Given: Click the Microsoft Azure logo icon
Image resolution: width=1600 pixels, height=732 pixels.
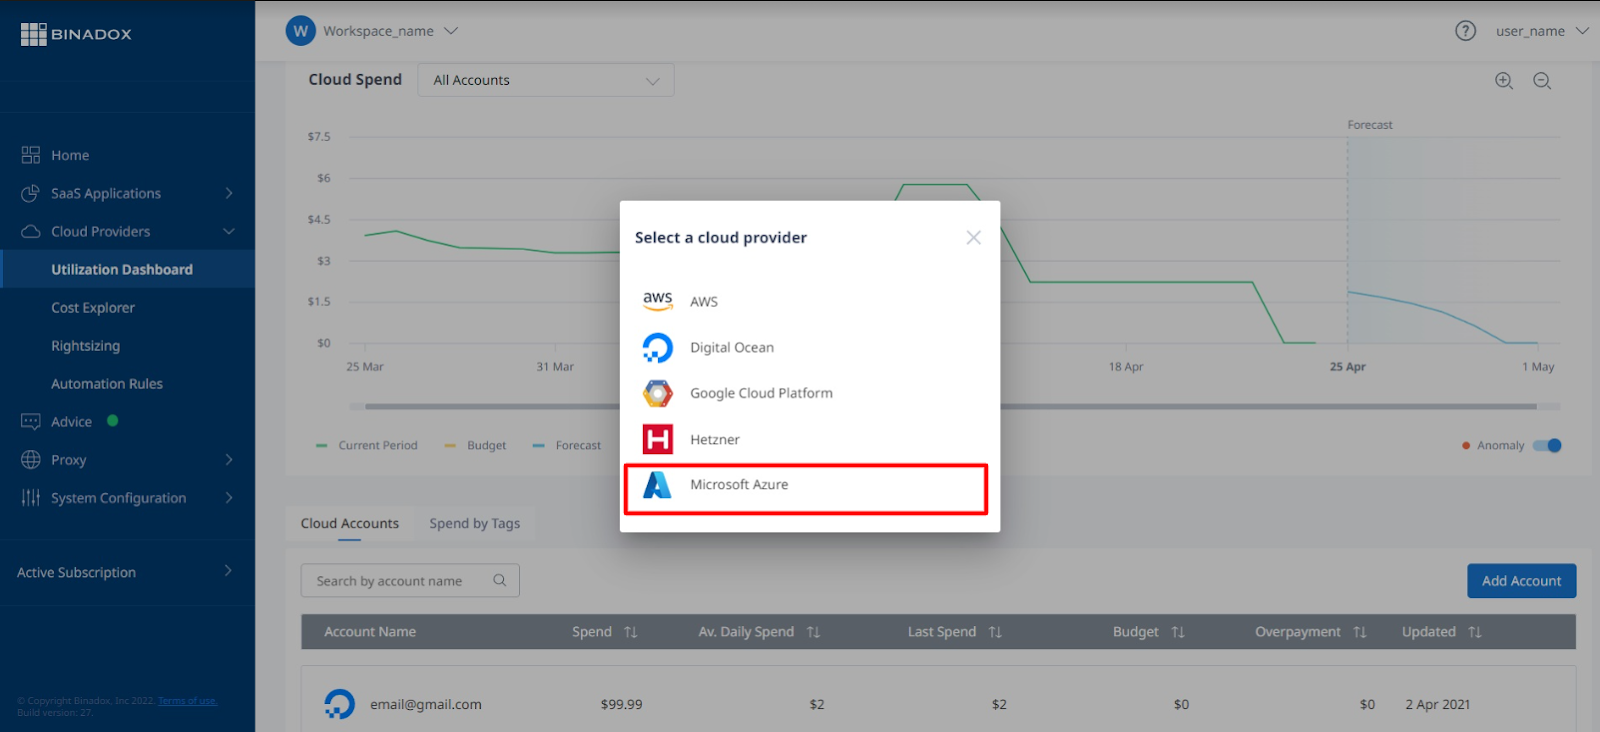Looking at the screenshot, I should click(657, 484).
